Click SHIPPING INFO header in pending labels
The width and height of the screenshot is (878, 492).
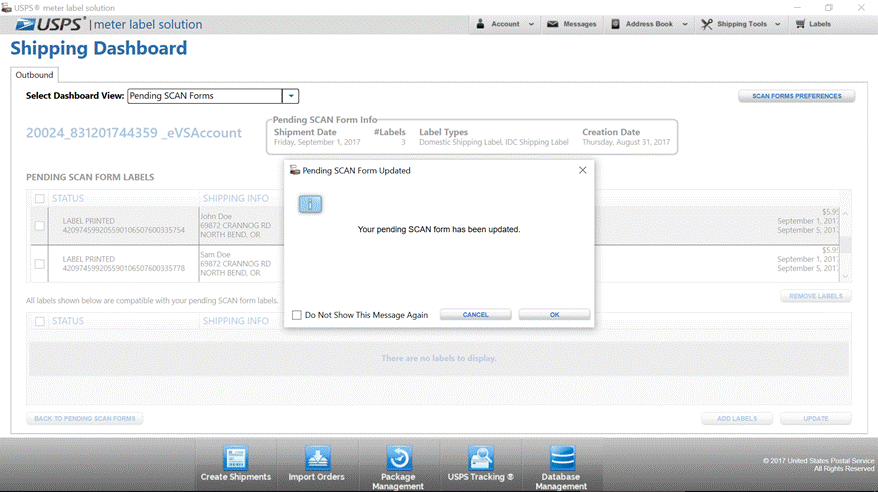236,199
